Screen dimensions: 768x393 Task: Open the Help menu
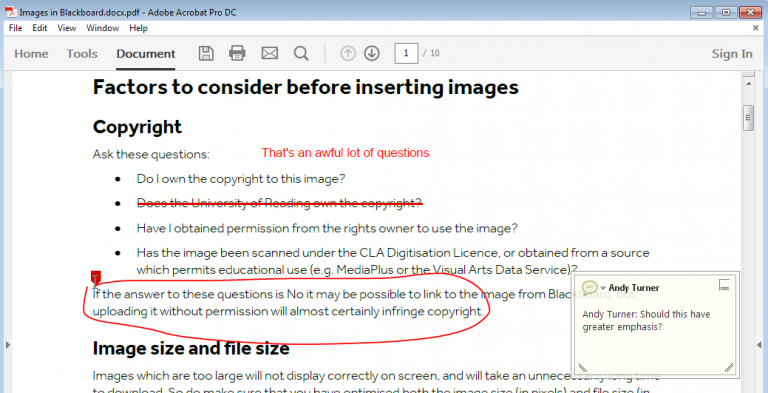(x=138, y=28)
